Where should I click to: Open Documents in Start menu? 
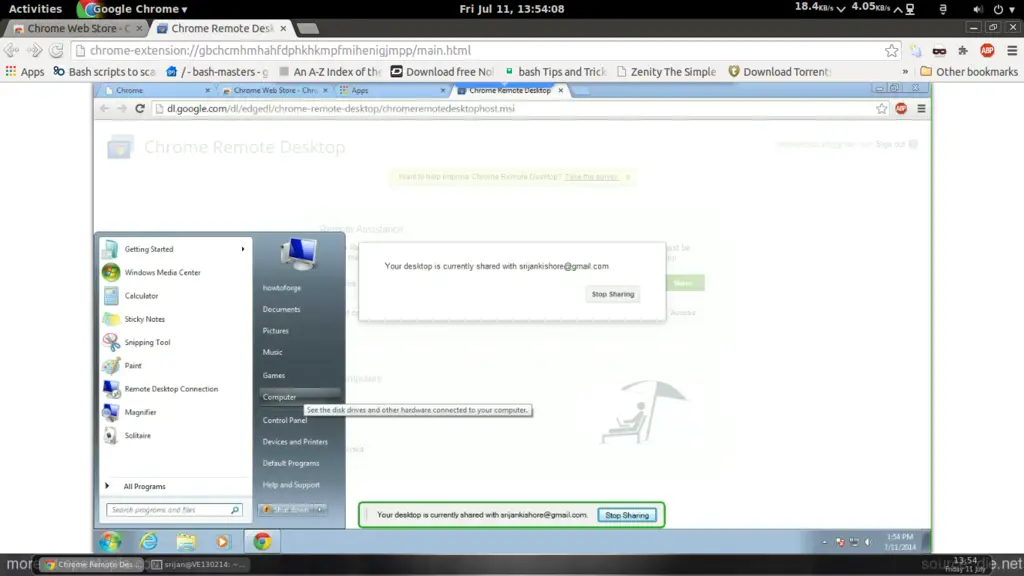click(281, 310)
